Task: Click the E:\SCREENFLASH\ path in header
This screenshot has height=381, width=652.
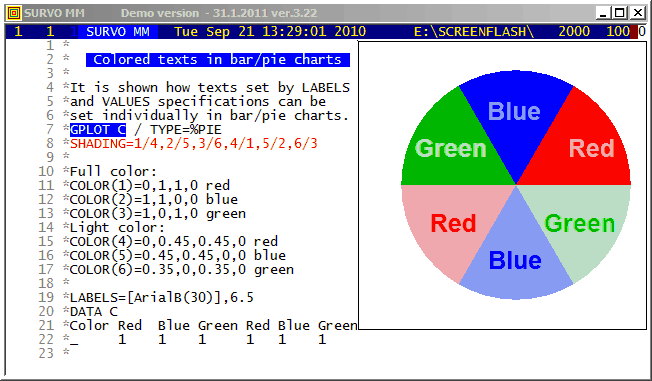Action: (474, 32)
